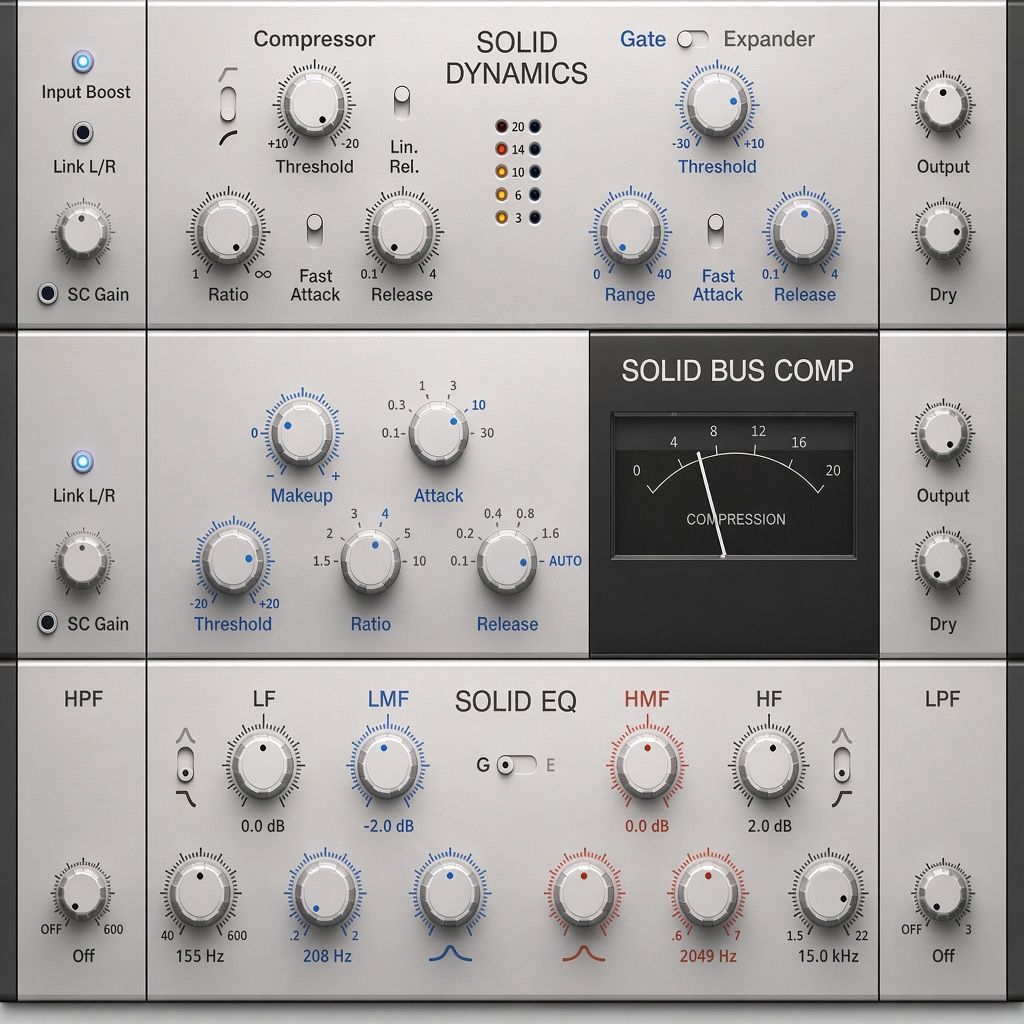The image size is (1024, 1024).
Task: Click the Gate label
Action: pyautogui.click(x=643, y=39)
